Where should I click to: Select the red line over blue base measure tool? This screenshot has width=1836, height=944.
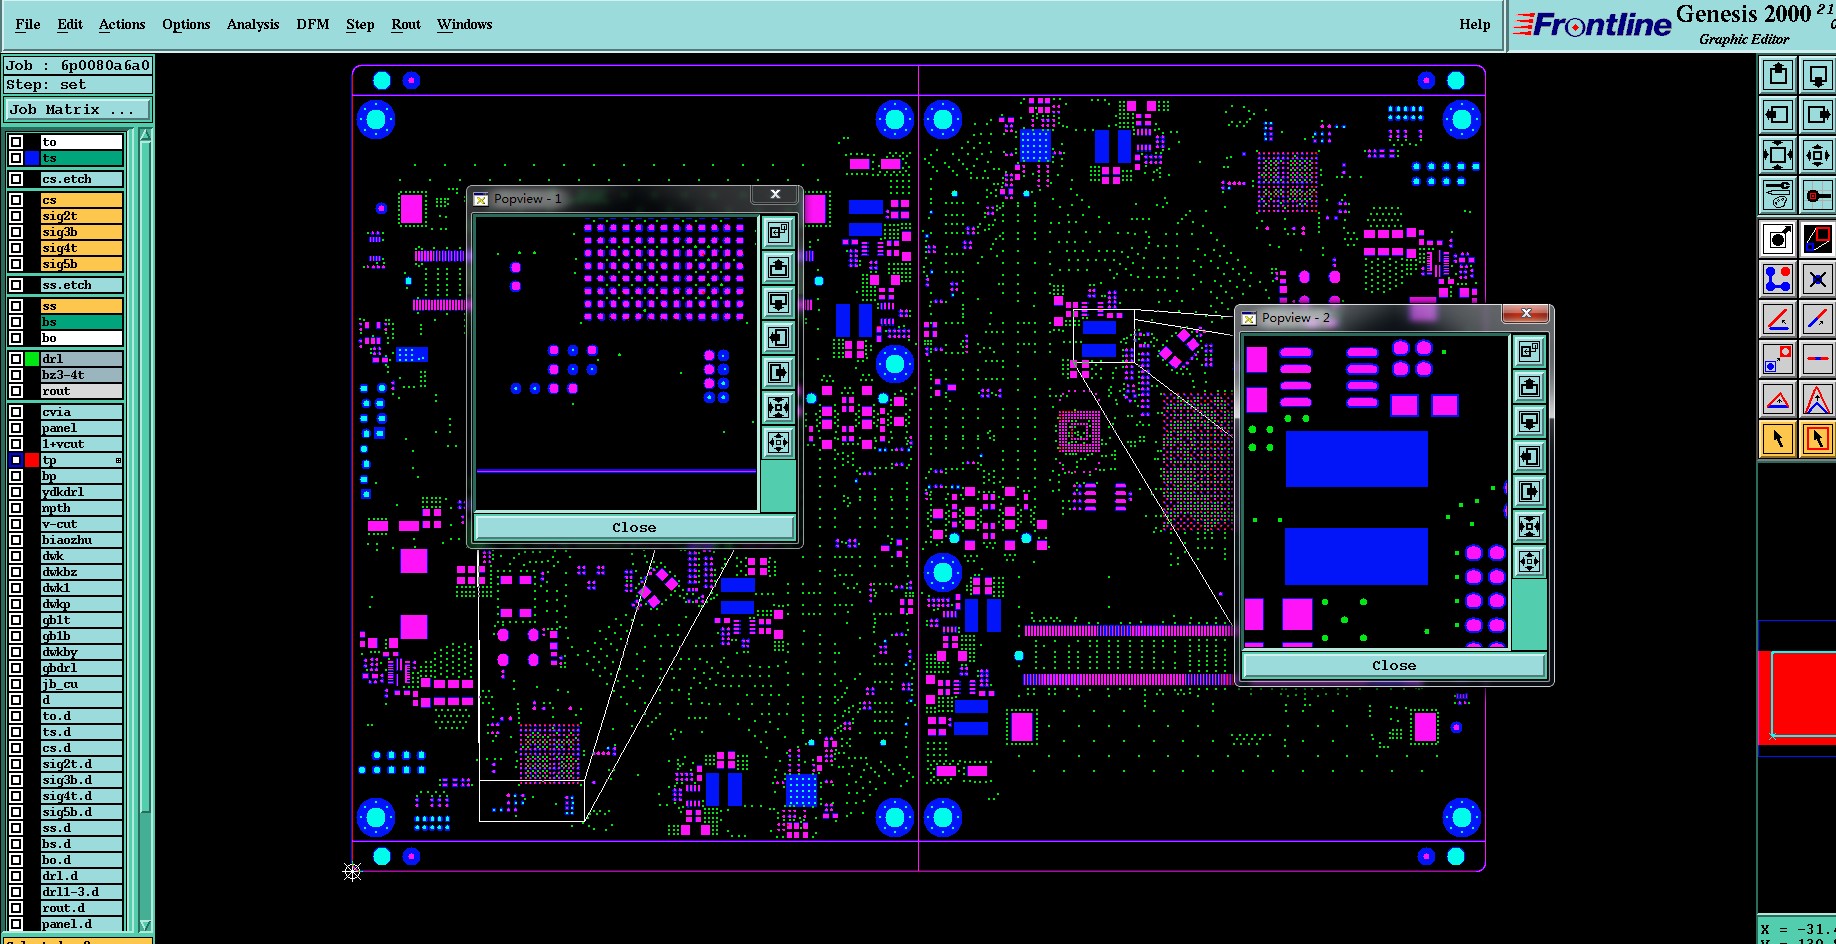click(1778, 319)
